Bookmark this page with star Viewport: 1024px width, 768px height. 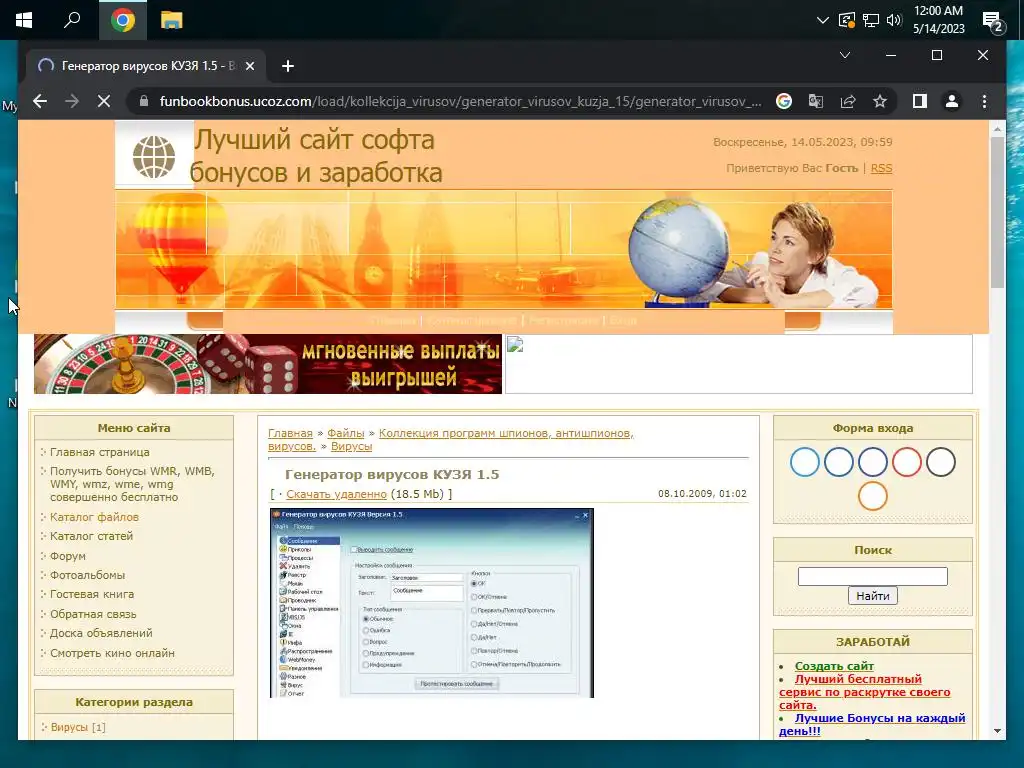click(x=880, y=101)
